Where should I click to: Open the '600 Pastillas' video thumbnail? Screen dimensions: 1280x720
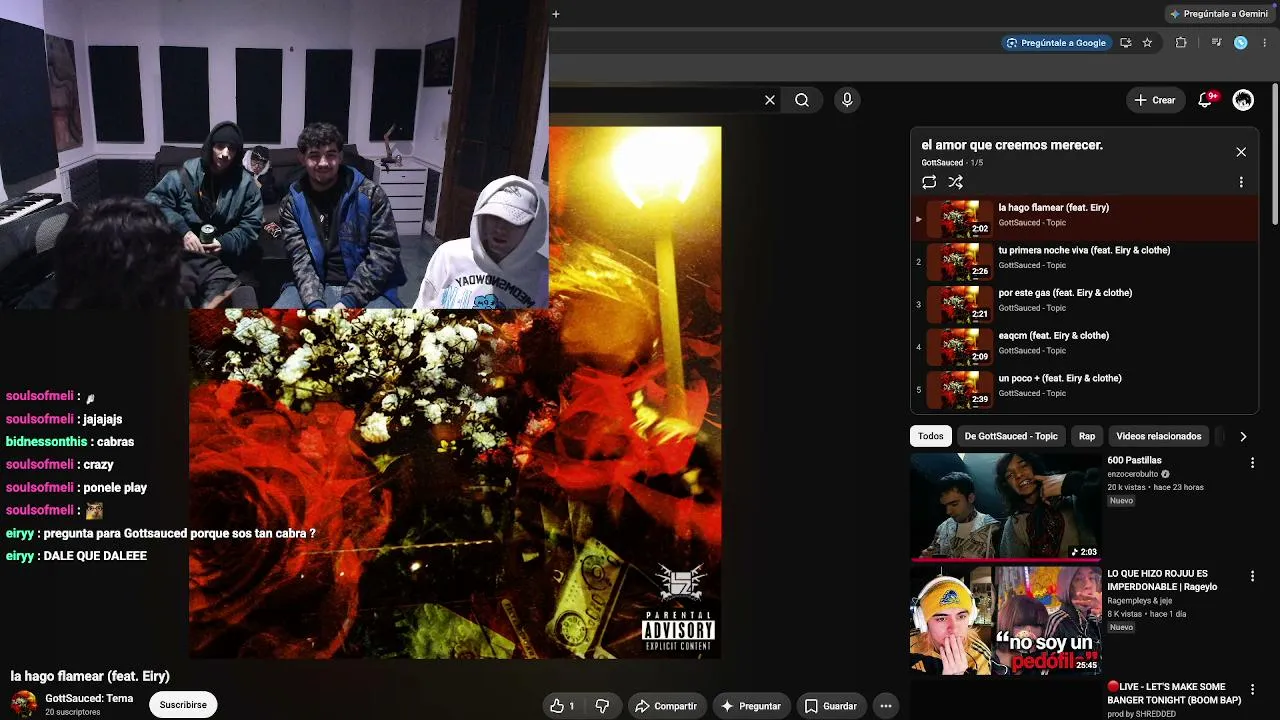[x=1005, y=506]
